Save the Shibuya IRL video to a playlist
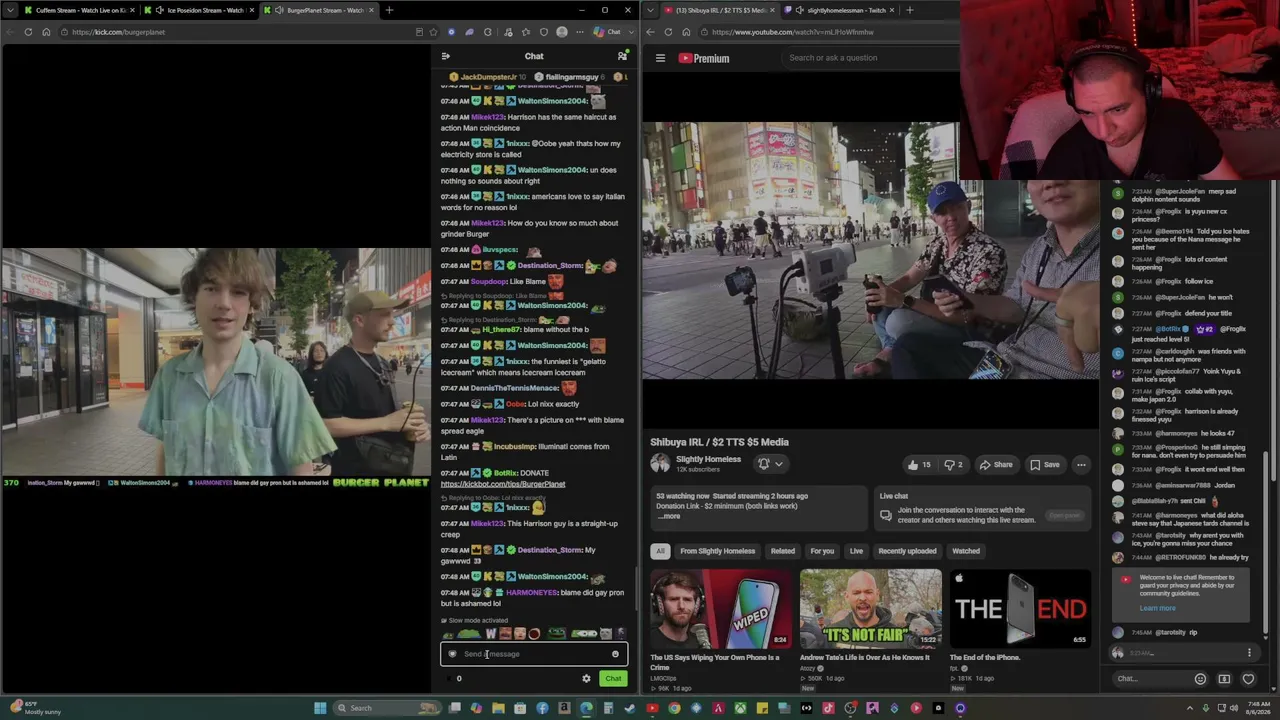Image resolution: width=1280 pixels, height=720 pixels. coord(1044,464)
